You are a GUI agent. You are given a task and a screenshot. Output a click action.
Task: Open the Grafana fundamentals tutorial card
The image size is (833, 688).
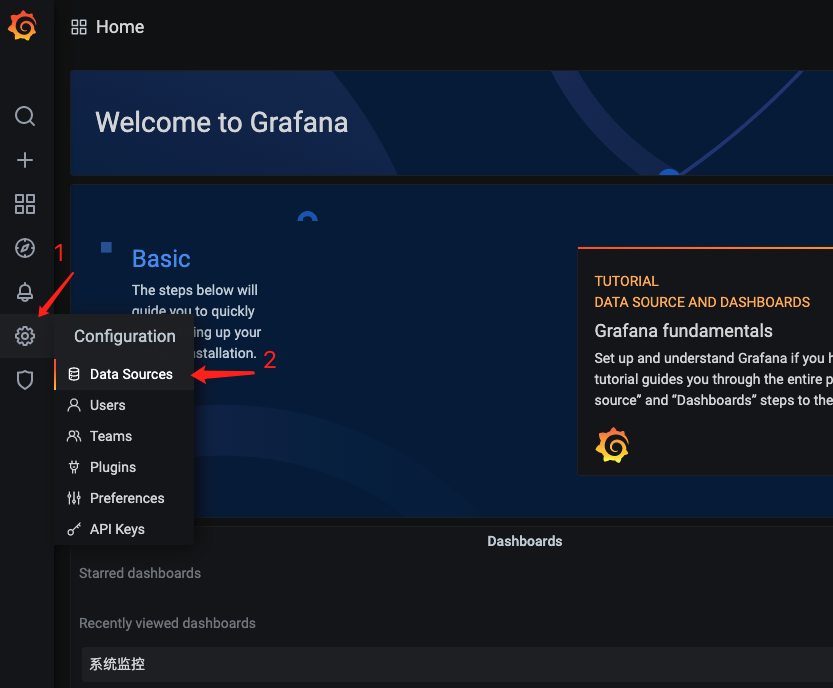[705, 361]
